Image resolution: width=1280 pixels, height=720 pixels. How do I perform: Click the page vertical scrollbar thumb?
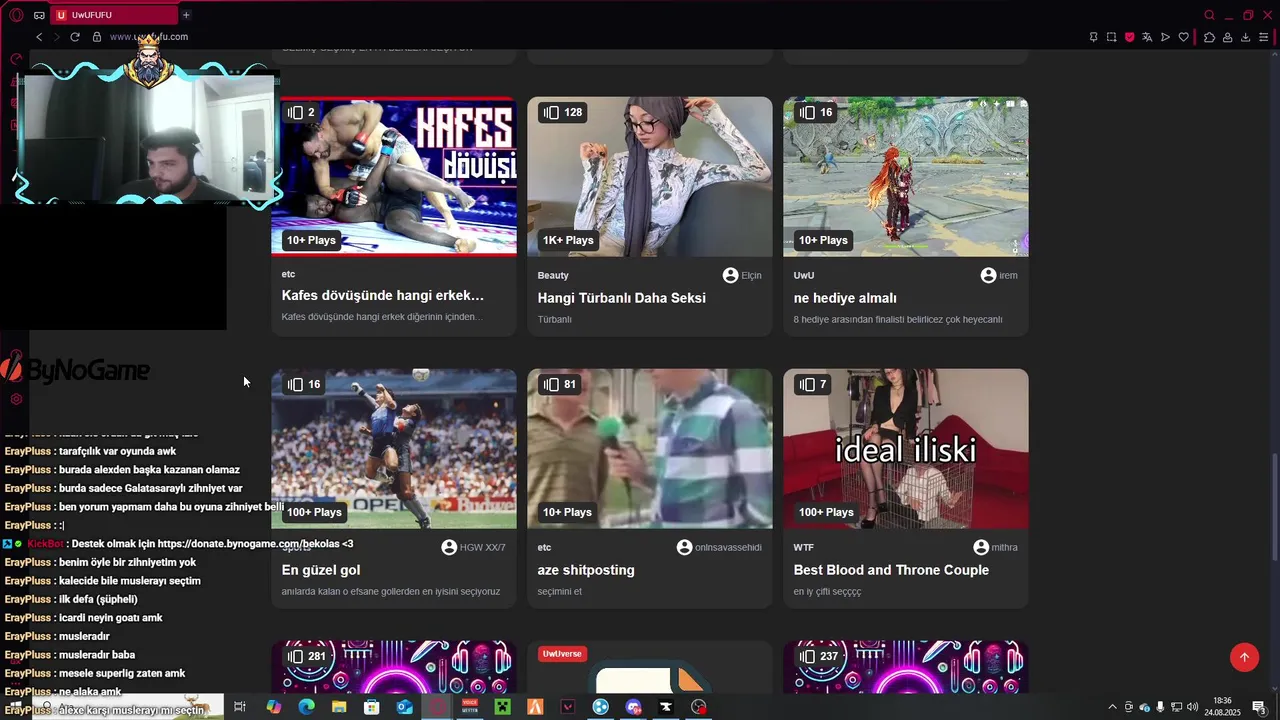point(1274,507)
